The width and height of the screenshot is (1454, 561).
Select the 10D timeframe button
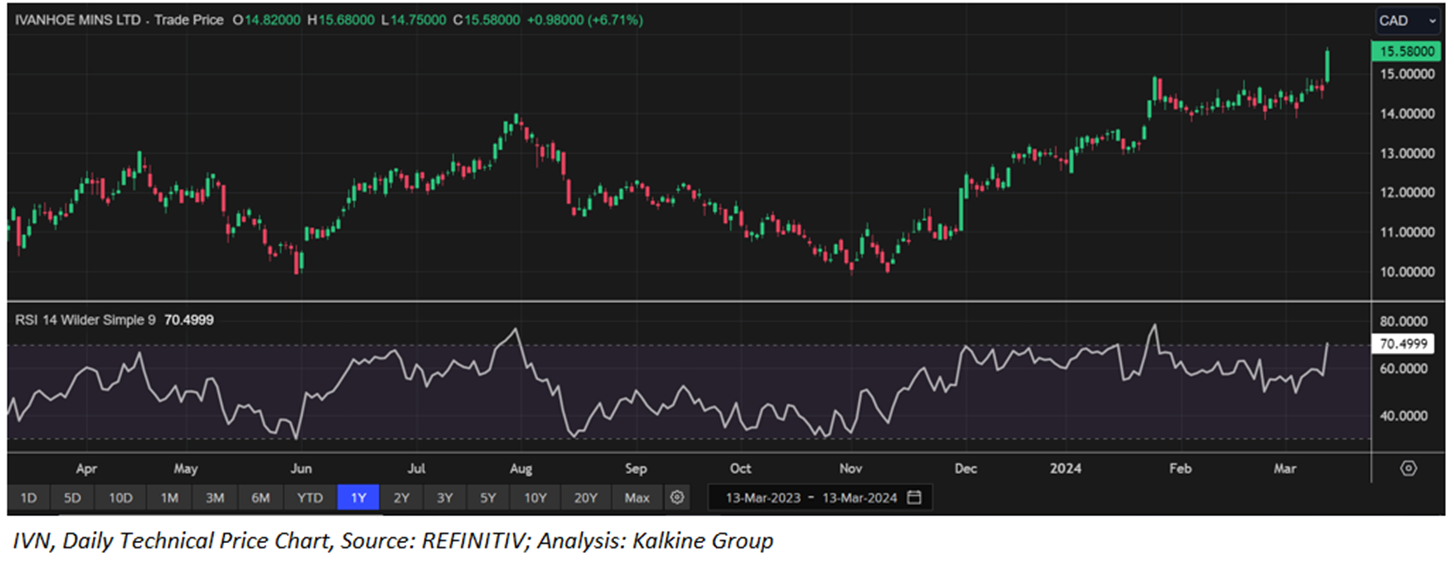[x=121, y=497]
